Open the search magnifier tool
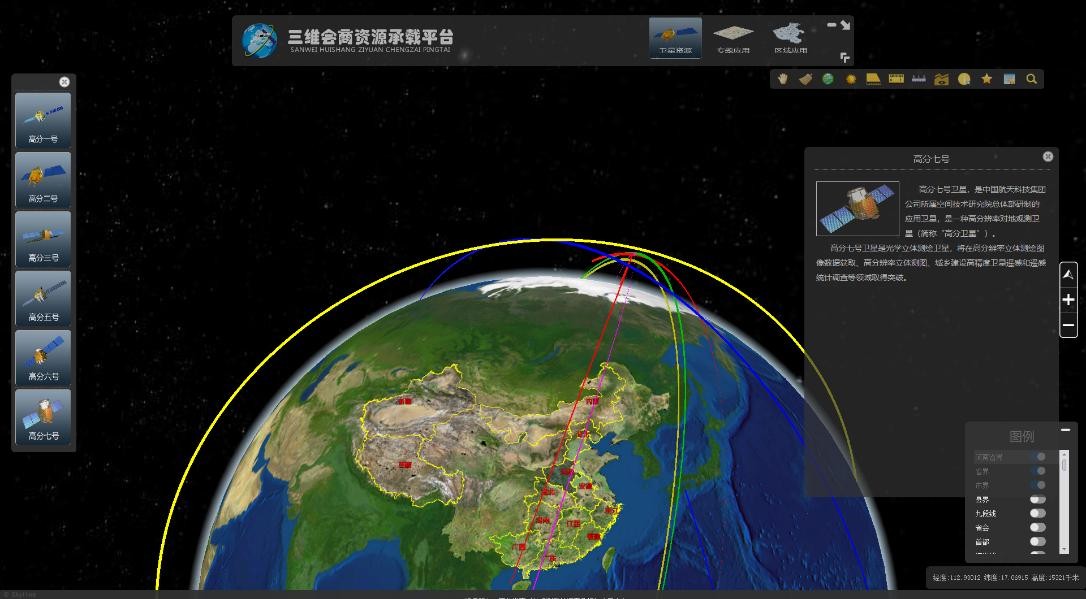This screenshot has height=599, width=1086. coord(1031,79)
